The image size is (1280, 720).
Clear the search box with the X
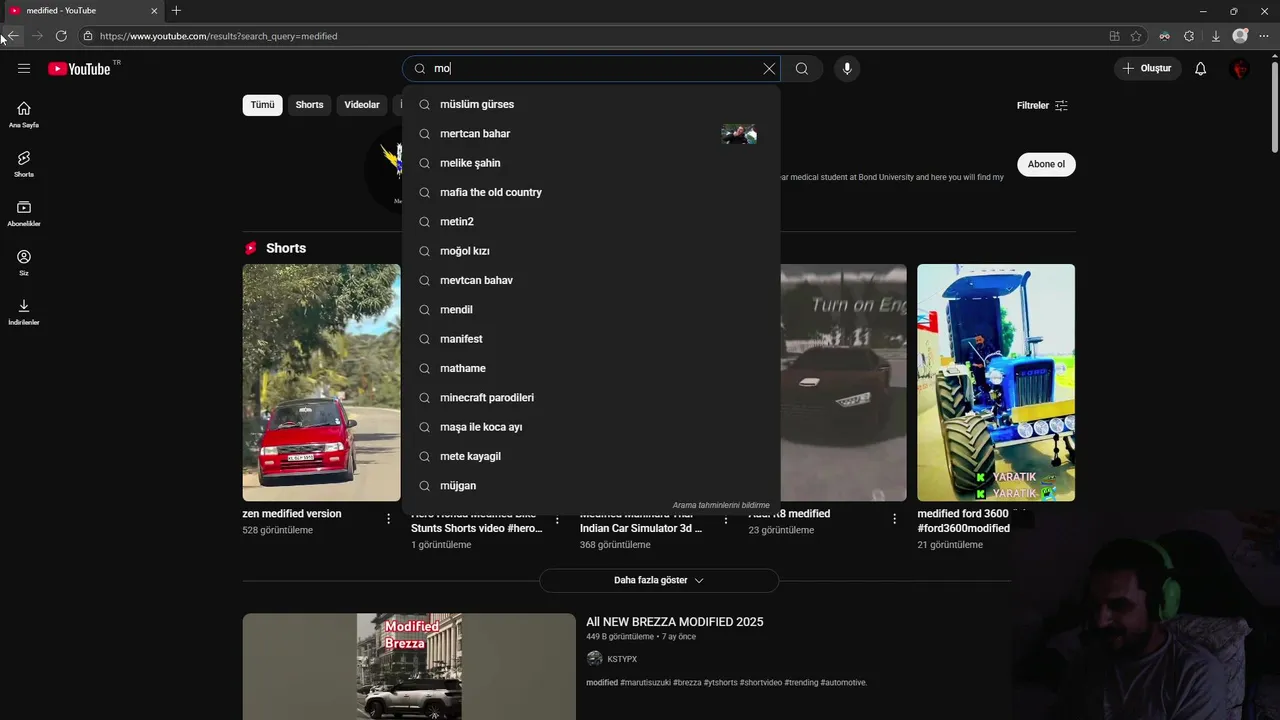click(769, 69)
